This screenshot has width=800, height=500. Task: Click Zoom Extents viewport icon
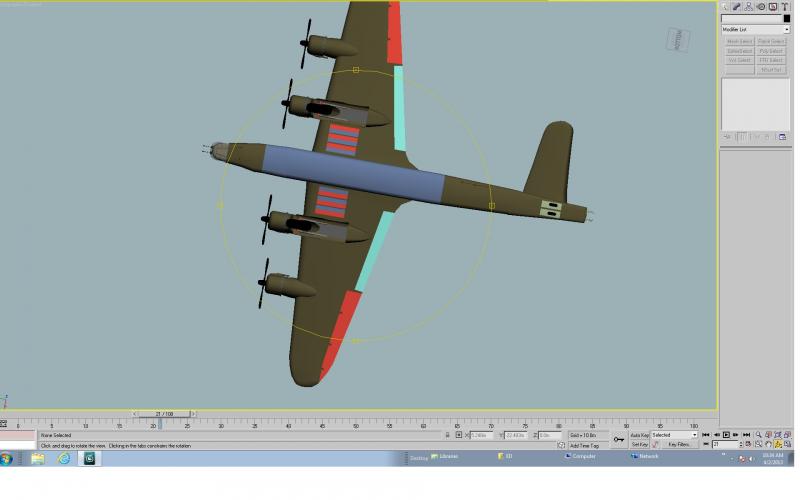[x=778, y=435]
